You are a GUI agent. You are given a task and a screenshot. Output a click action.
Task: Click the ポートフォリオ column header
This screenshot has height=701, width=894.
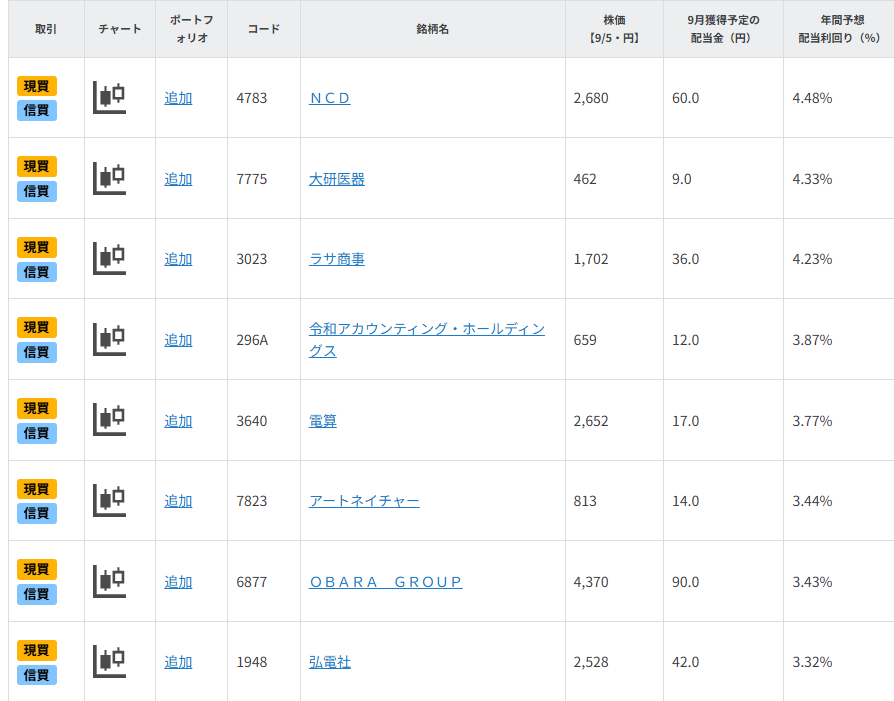point(192,29)
